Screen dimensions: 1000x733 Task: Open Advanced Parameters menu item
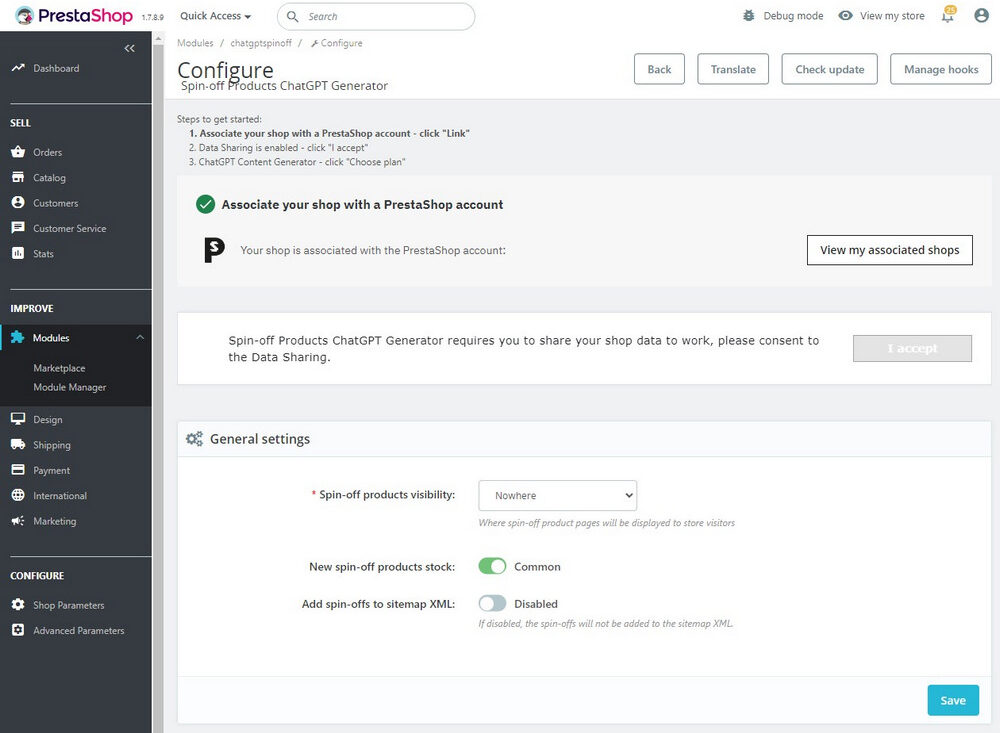76,630
